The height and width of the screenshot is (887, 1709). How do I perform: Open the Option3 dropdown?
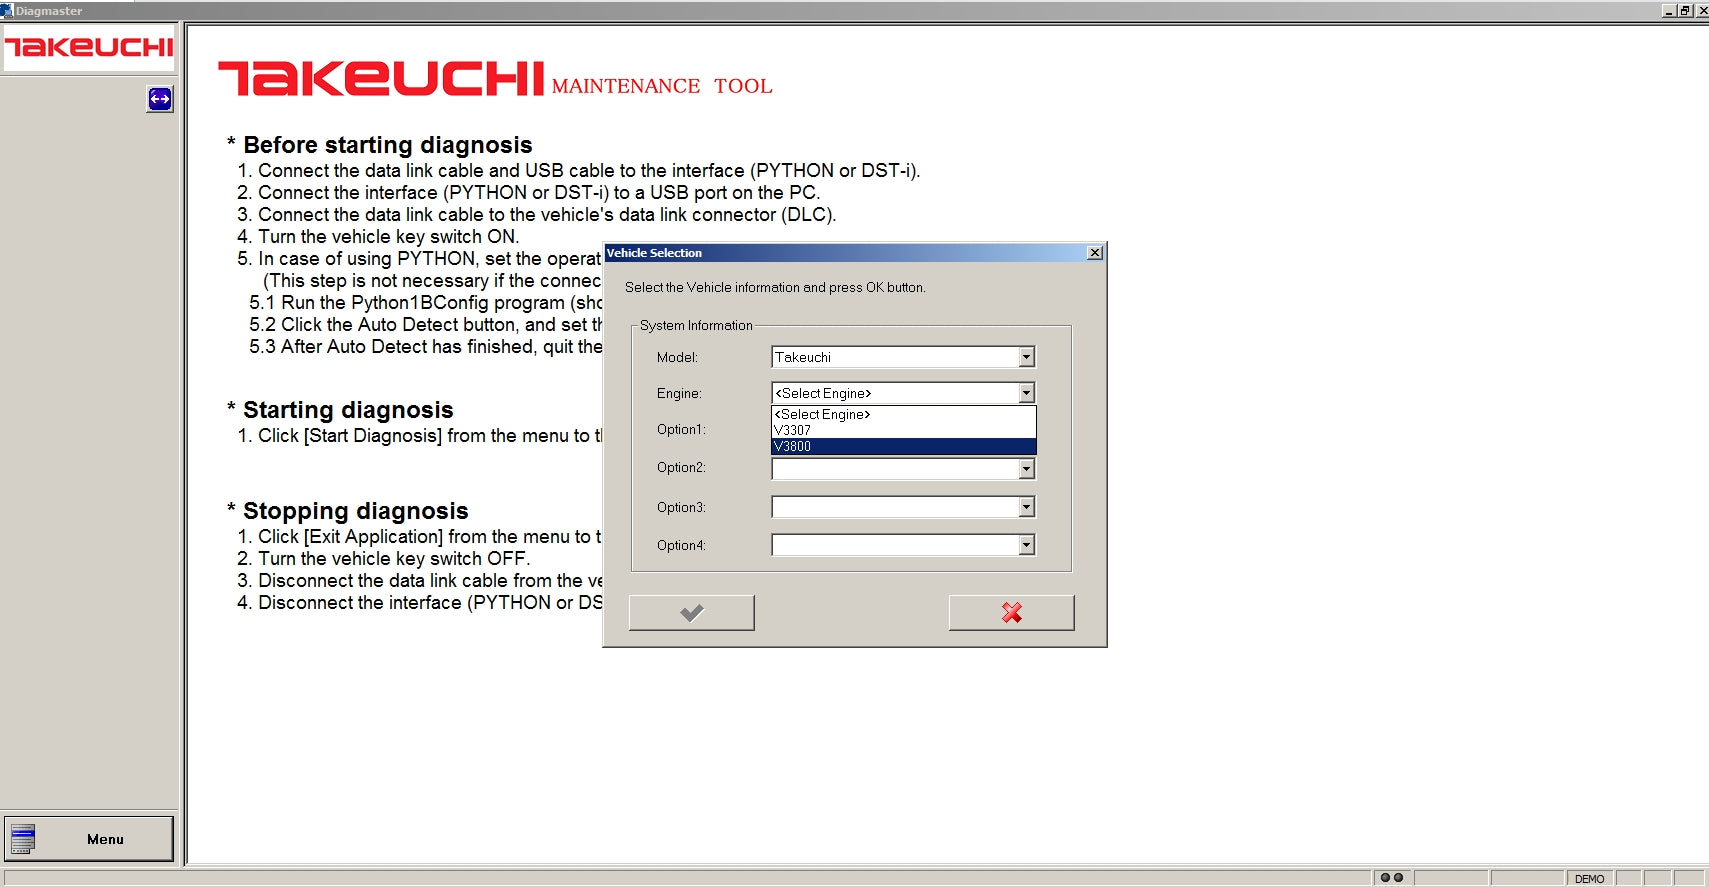point(1026,507)
